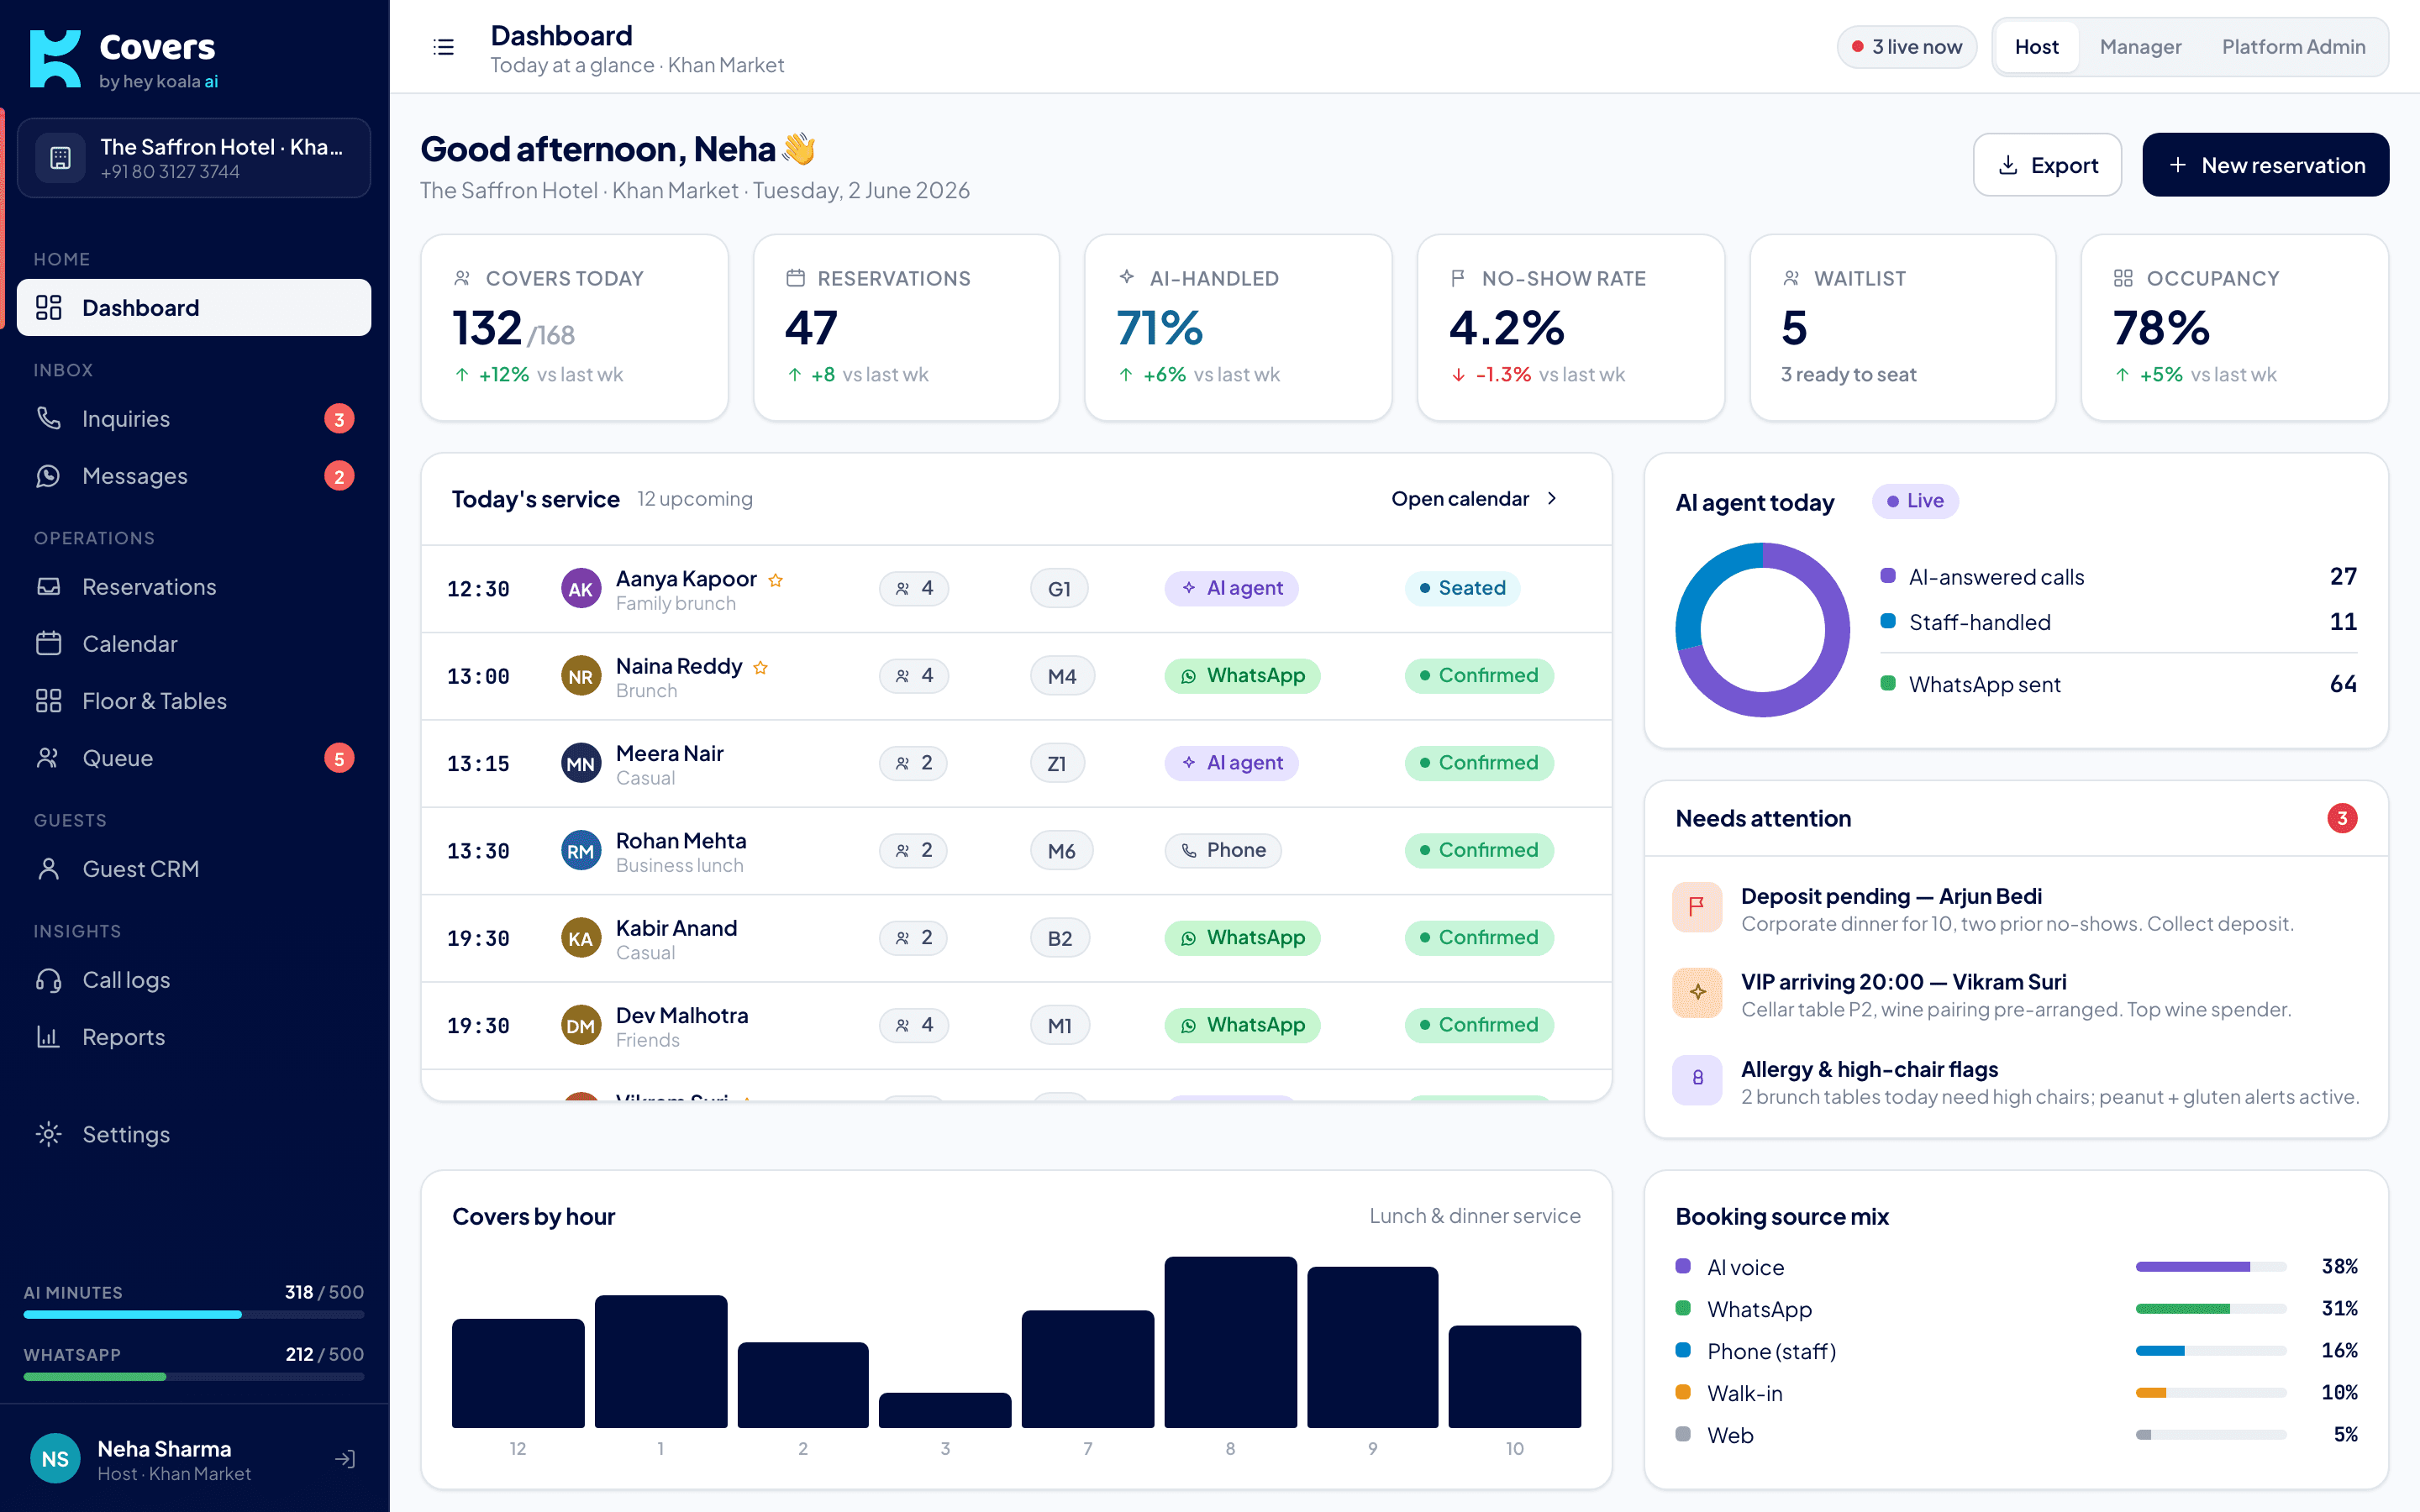Switch to the Manager role view

coord(2140,47)
